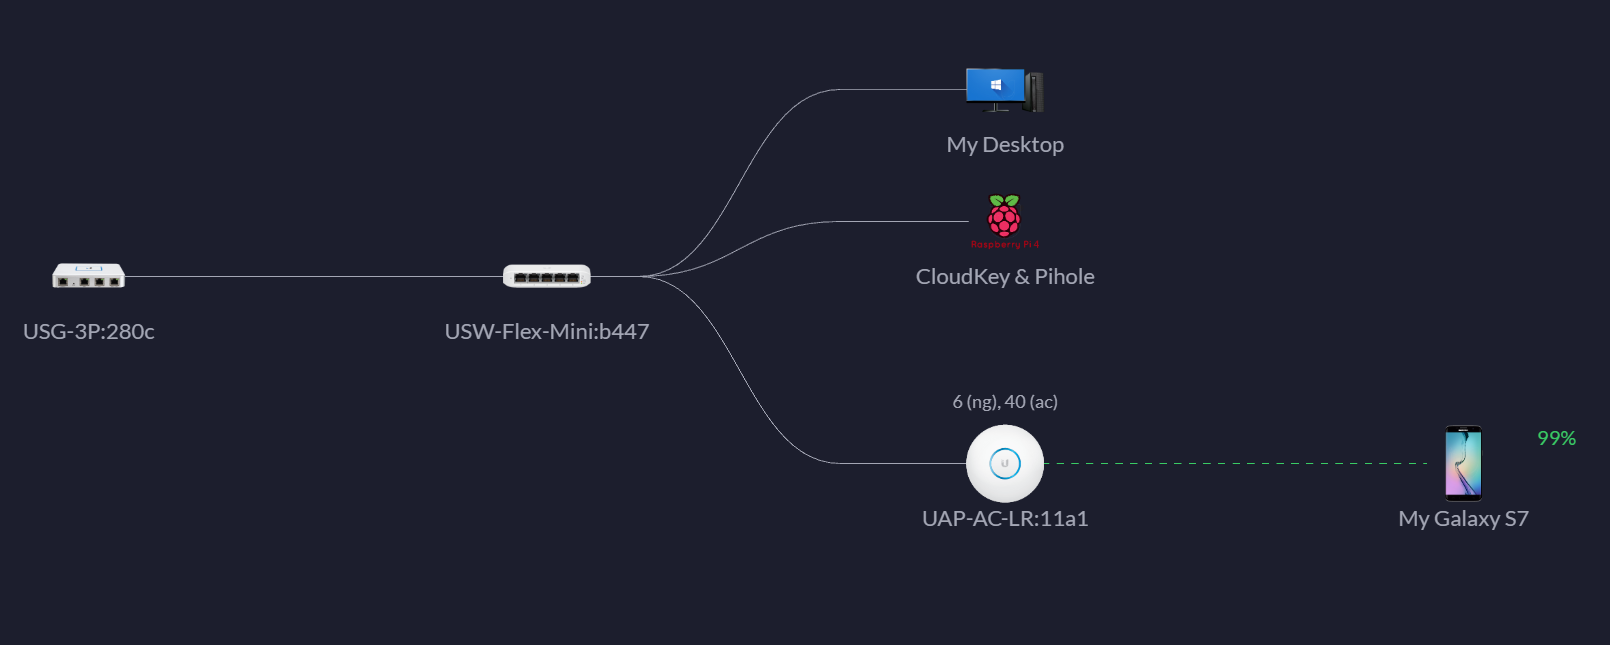Click the USG-3P:280c label
The height and width of the screenshot is (645, 1610).
[x=89, y=331]
